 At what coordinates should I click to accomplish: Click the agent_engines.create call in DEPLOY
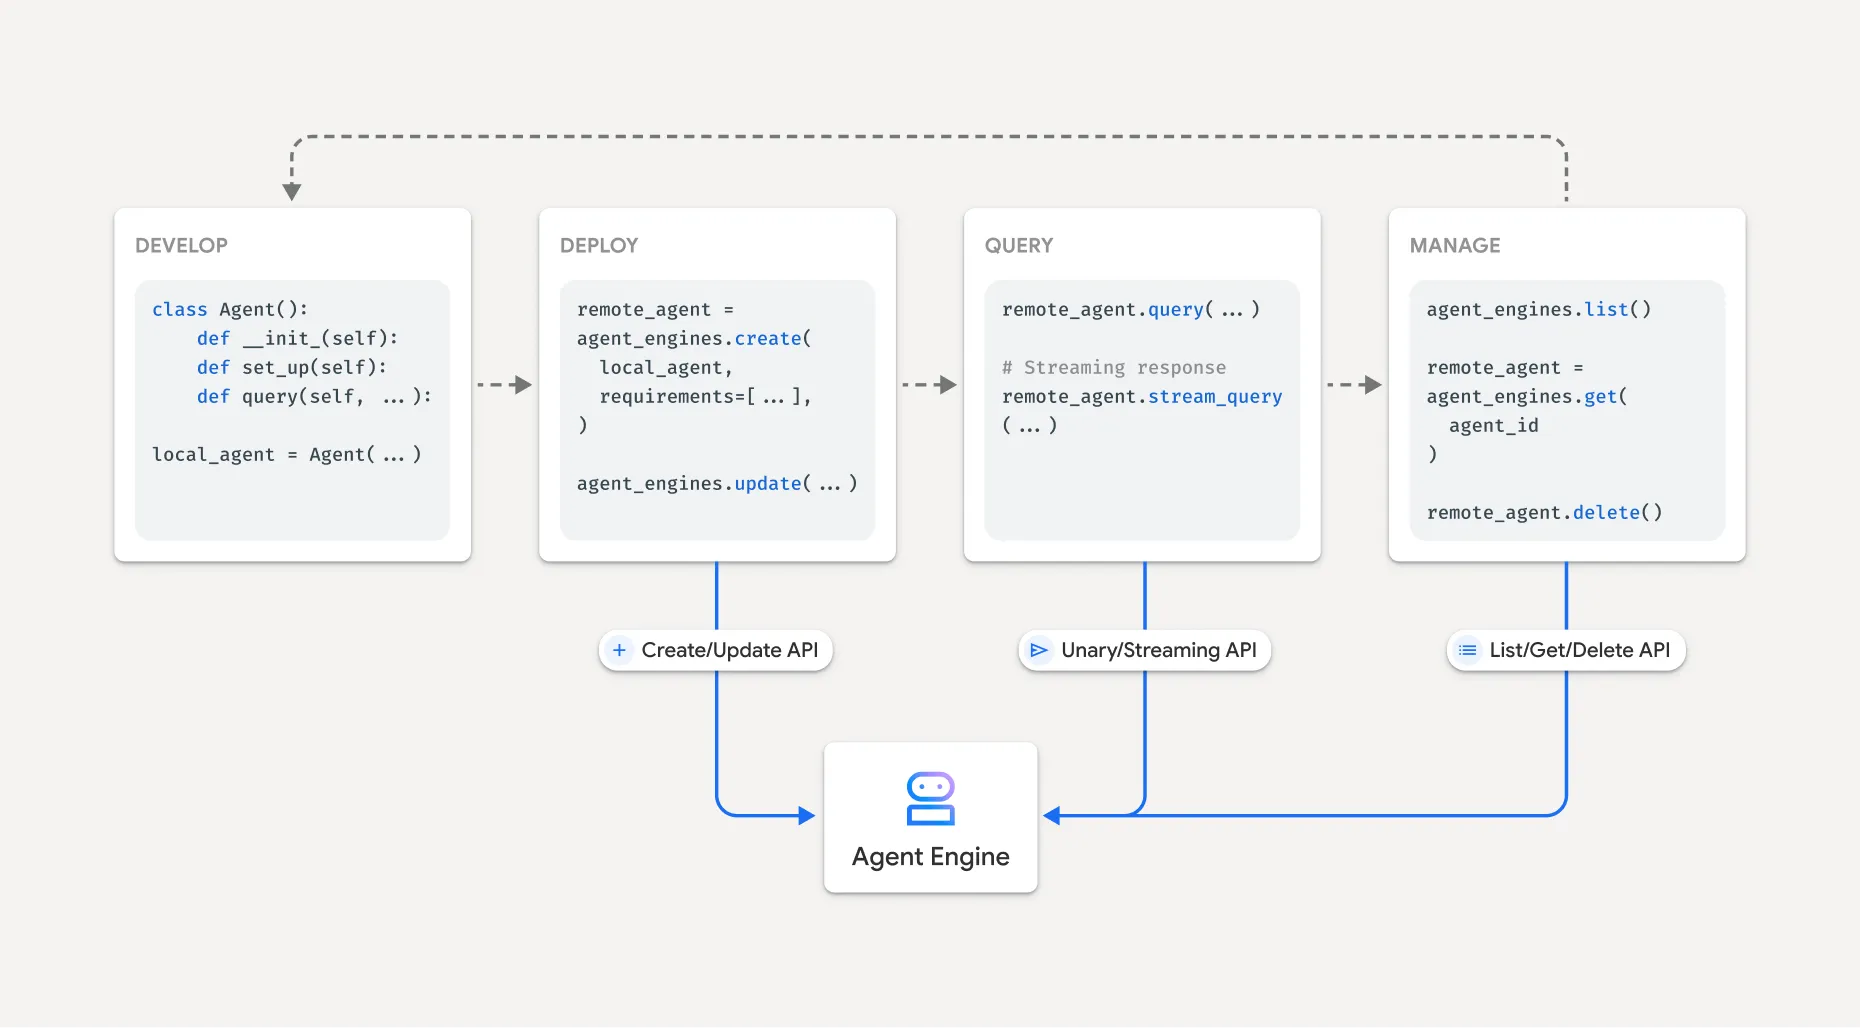(693, 338)
